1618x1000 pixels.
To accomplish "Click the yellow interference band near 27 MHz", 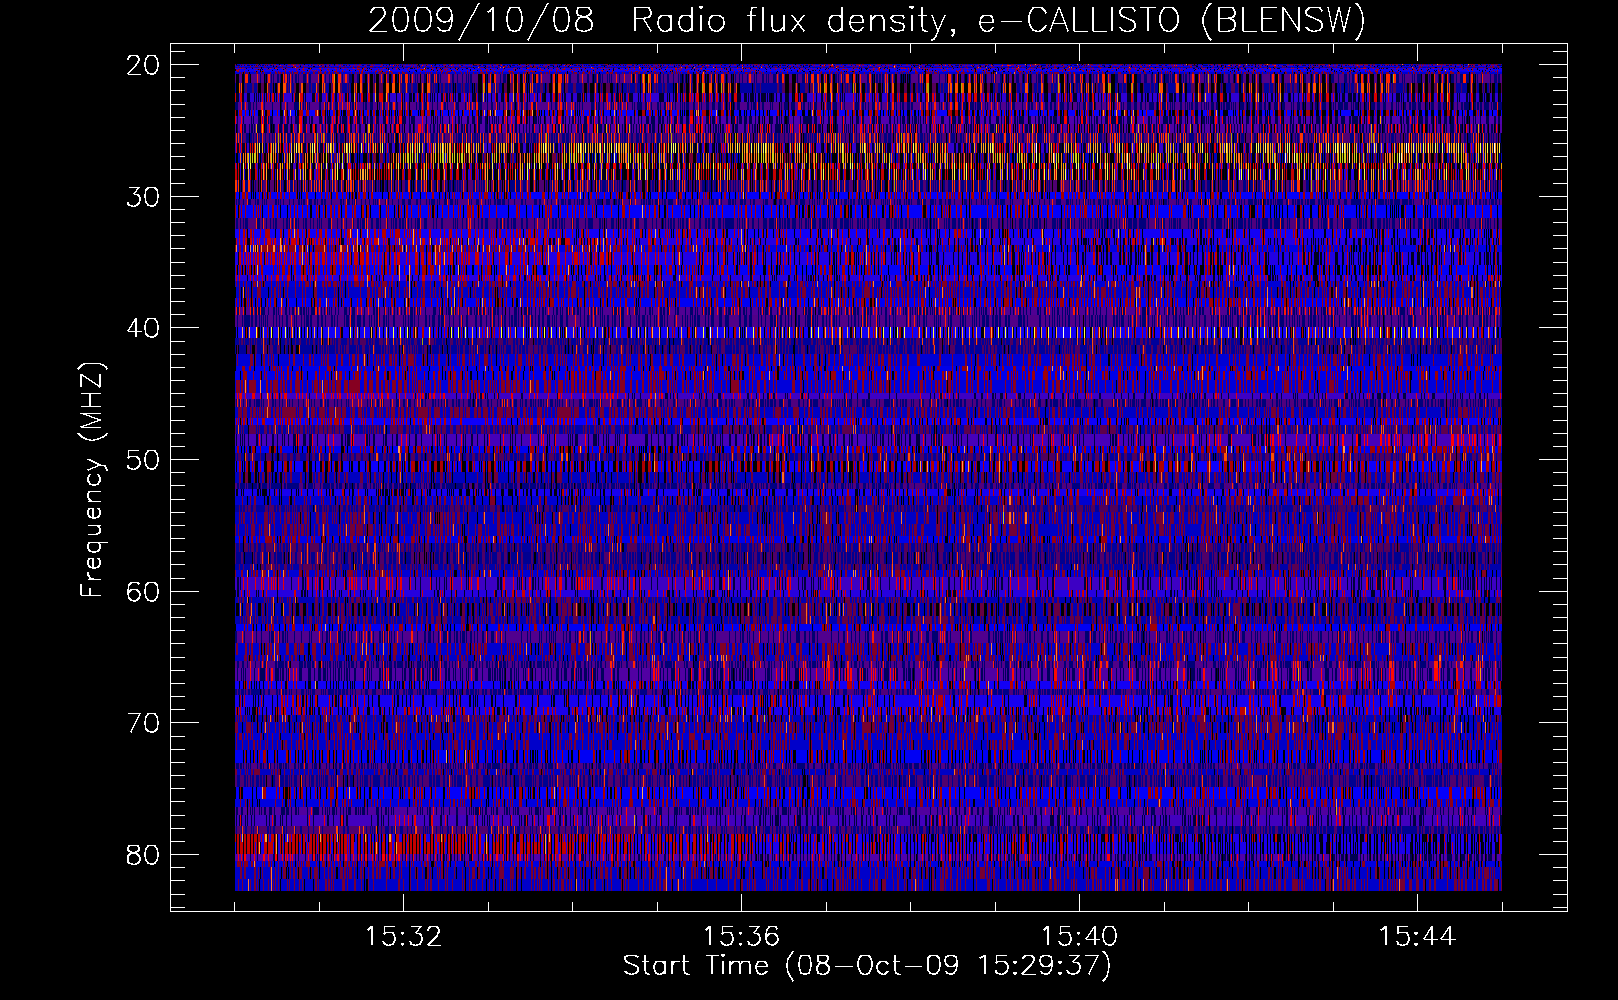I will pos(868,154).
